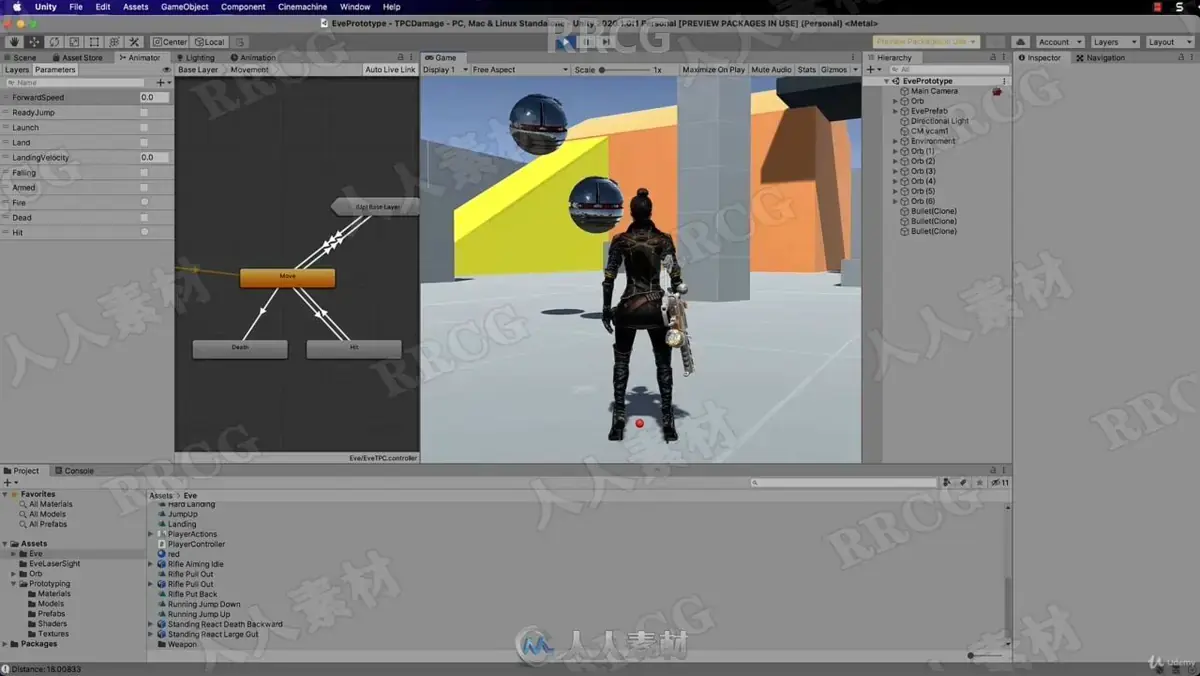The image size is (1200, 676).
Task: Click search-by-type icon in Project panel
Action: pyautogui.click(x=947, y=482)
